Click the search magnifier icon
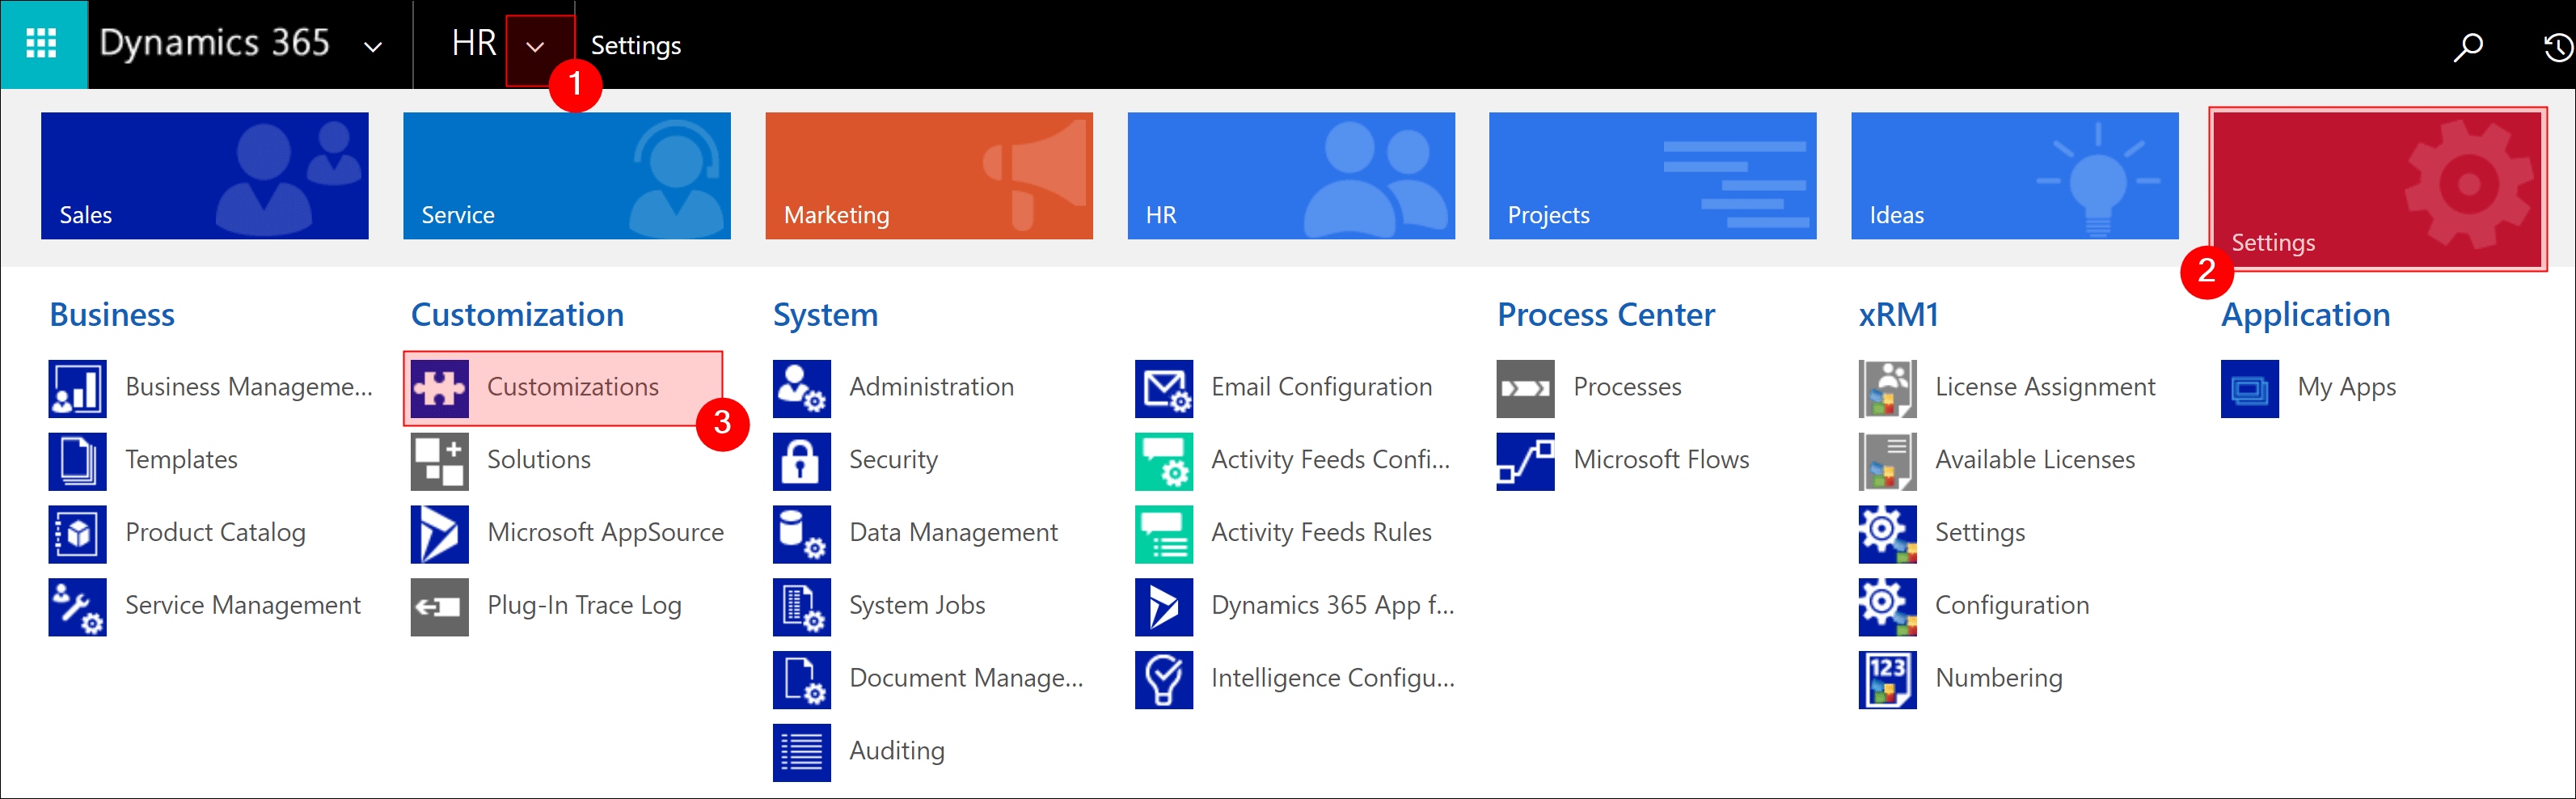The image size is (2576, 799). (2467, 46)
